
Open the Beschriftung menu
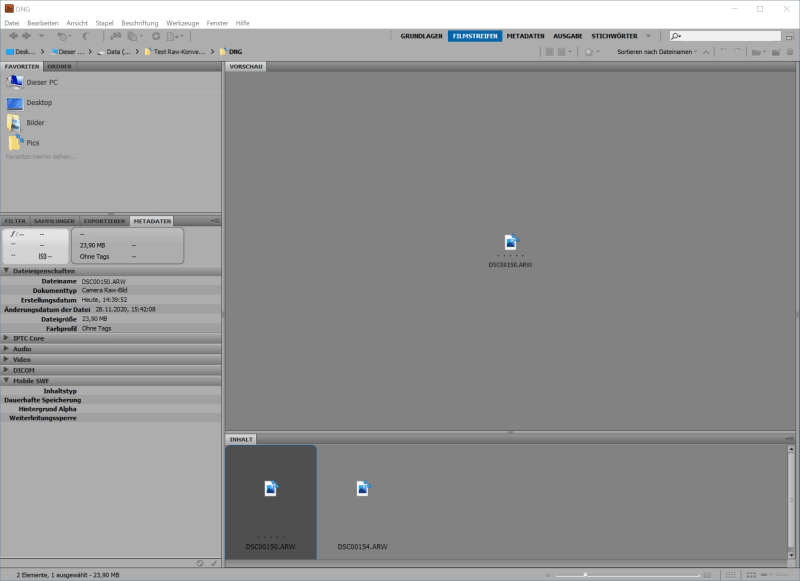coord(140,23)
